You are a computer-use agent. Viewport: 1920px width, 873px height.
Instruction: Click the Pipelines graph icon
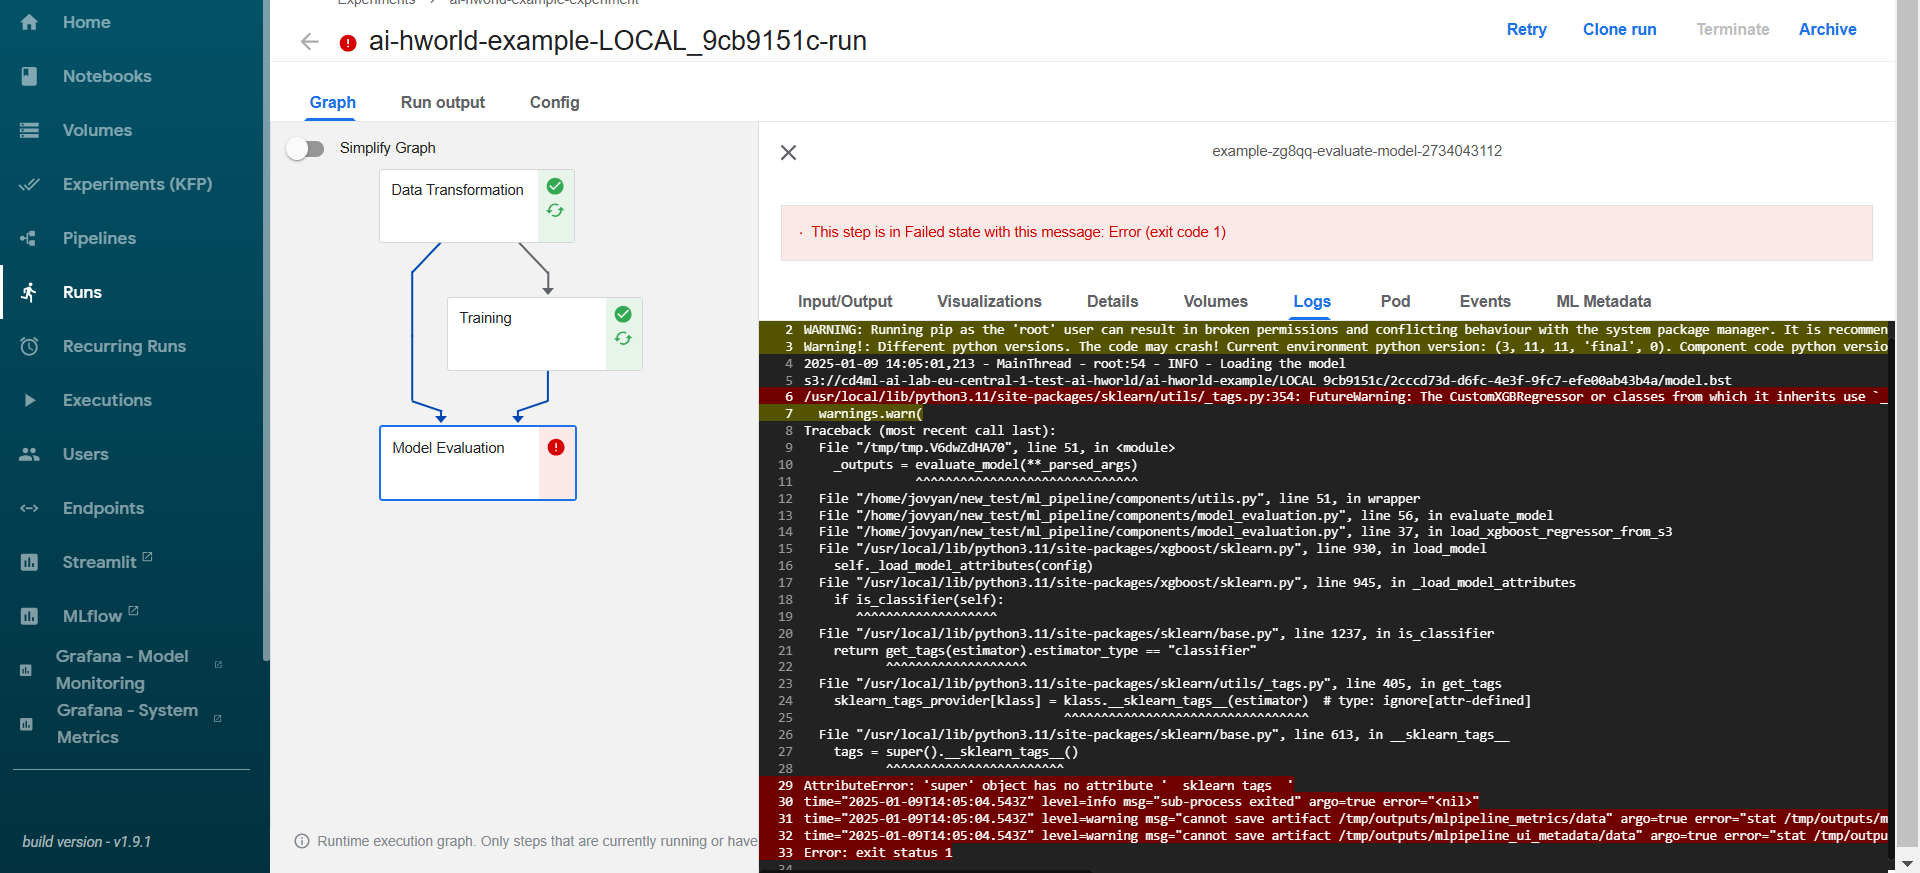click(29, 238)
